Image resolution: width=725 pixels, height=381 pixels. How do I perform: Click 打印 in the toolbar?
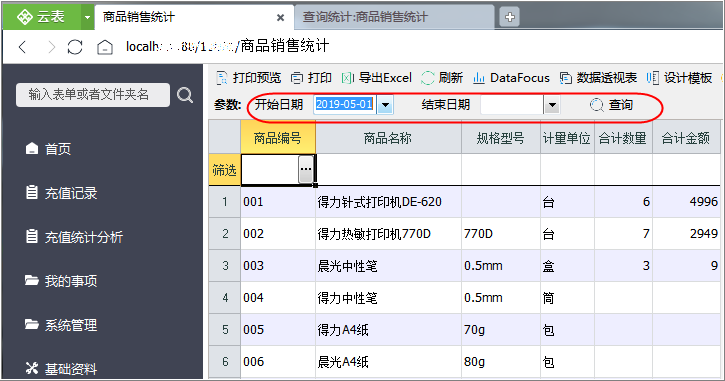click(x=311, y=78)
